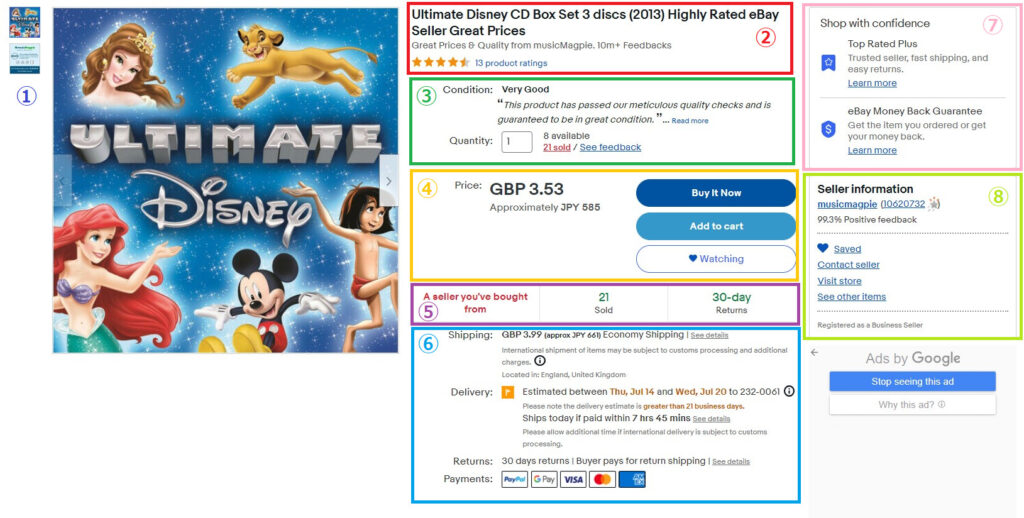Click the VISA card icon
The width and height of the screenshot is (1024, 518).
[573, 479]
